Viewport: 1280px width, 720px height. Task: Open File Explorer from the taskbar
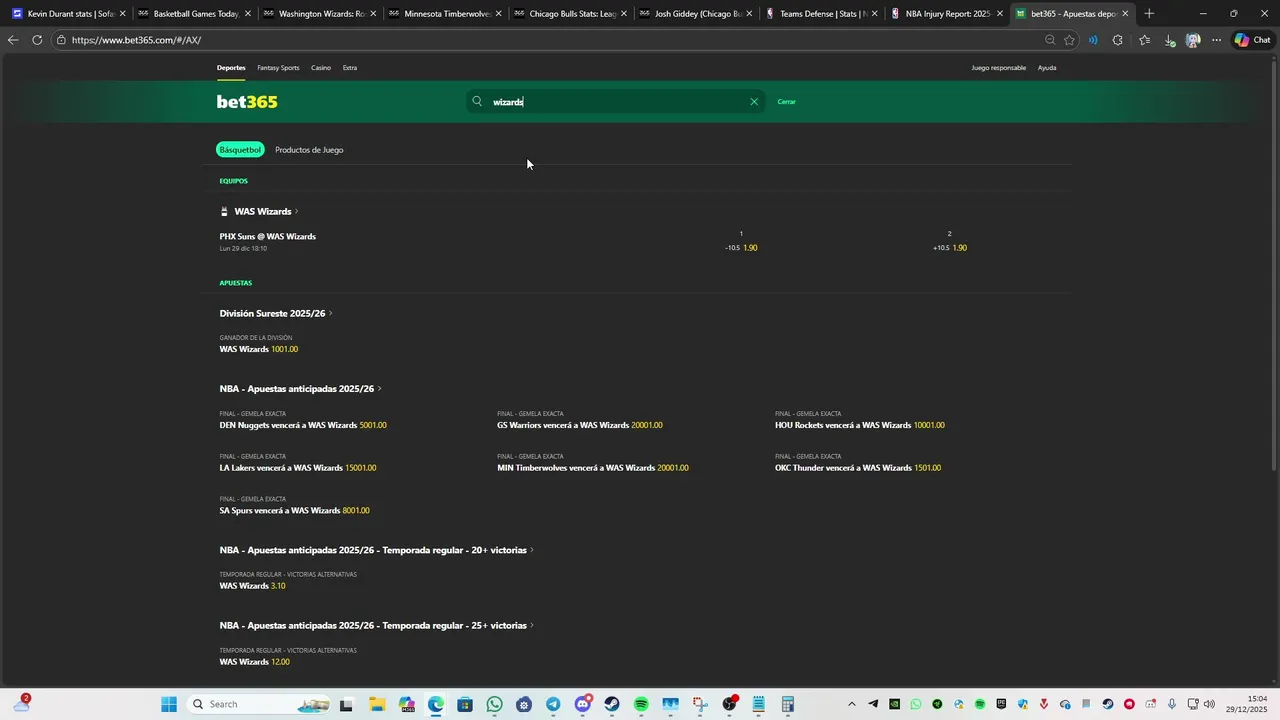click(x=377, y=704)
